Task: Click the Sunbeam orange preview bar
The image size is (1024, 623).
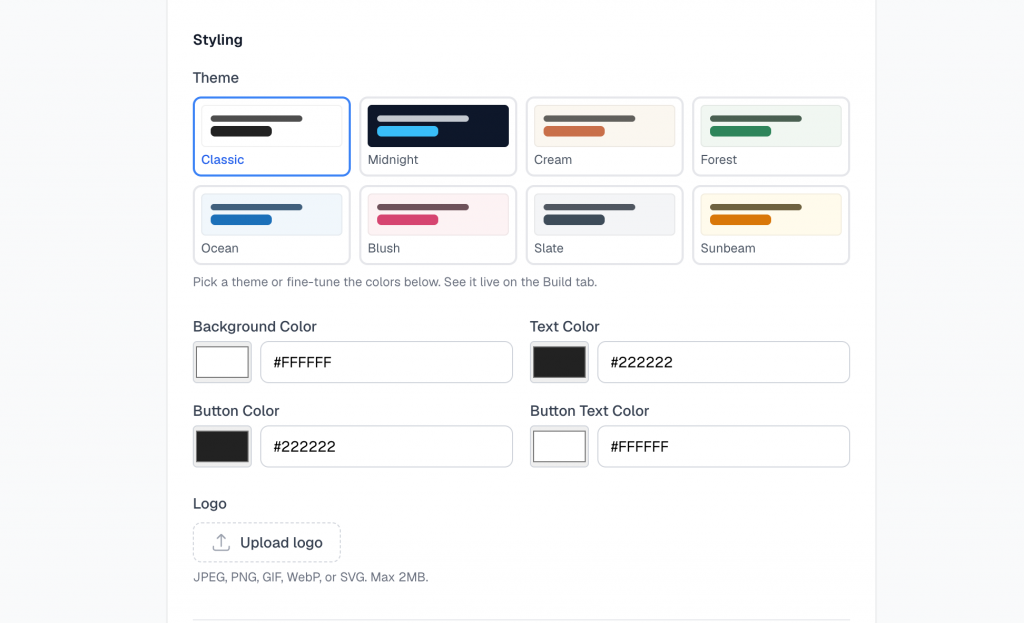Action: [741, 220]
